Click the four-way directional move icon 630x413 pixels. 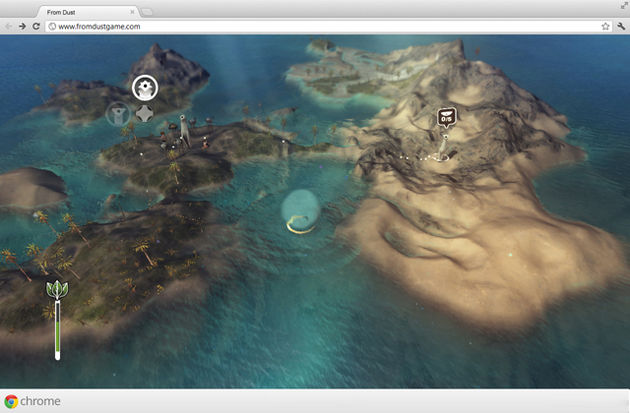click(x=145, y=113)
